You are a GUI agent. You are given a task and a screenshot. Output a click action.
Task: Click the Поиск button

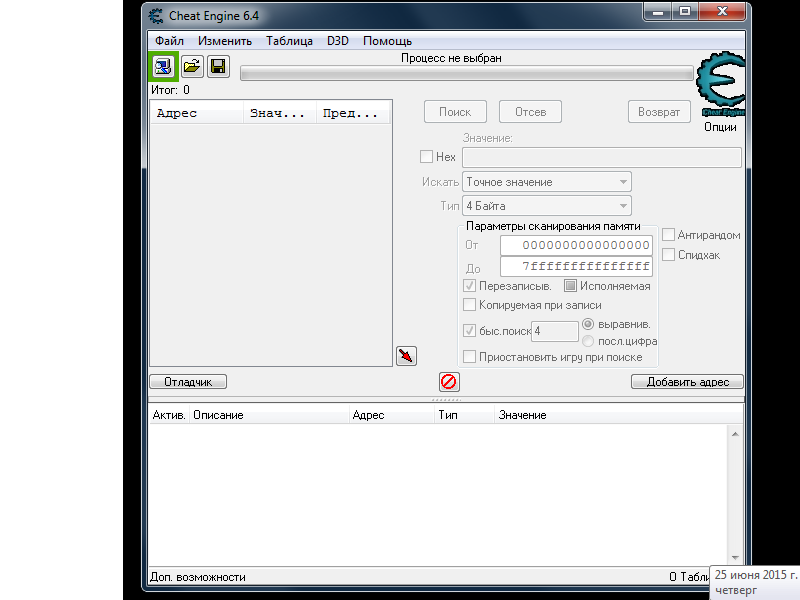pyautogui.click(x=455, y=112)
